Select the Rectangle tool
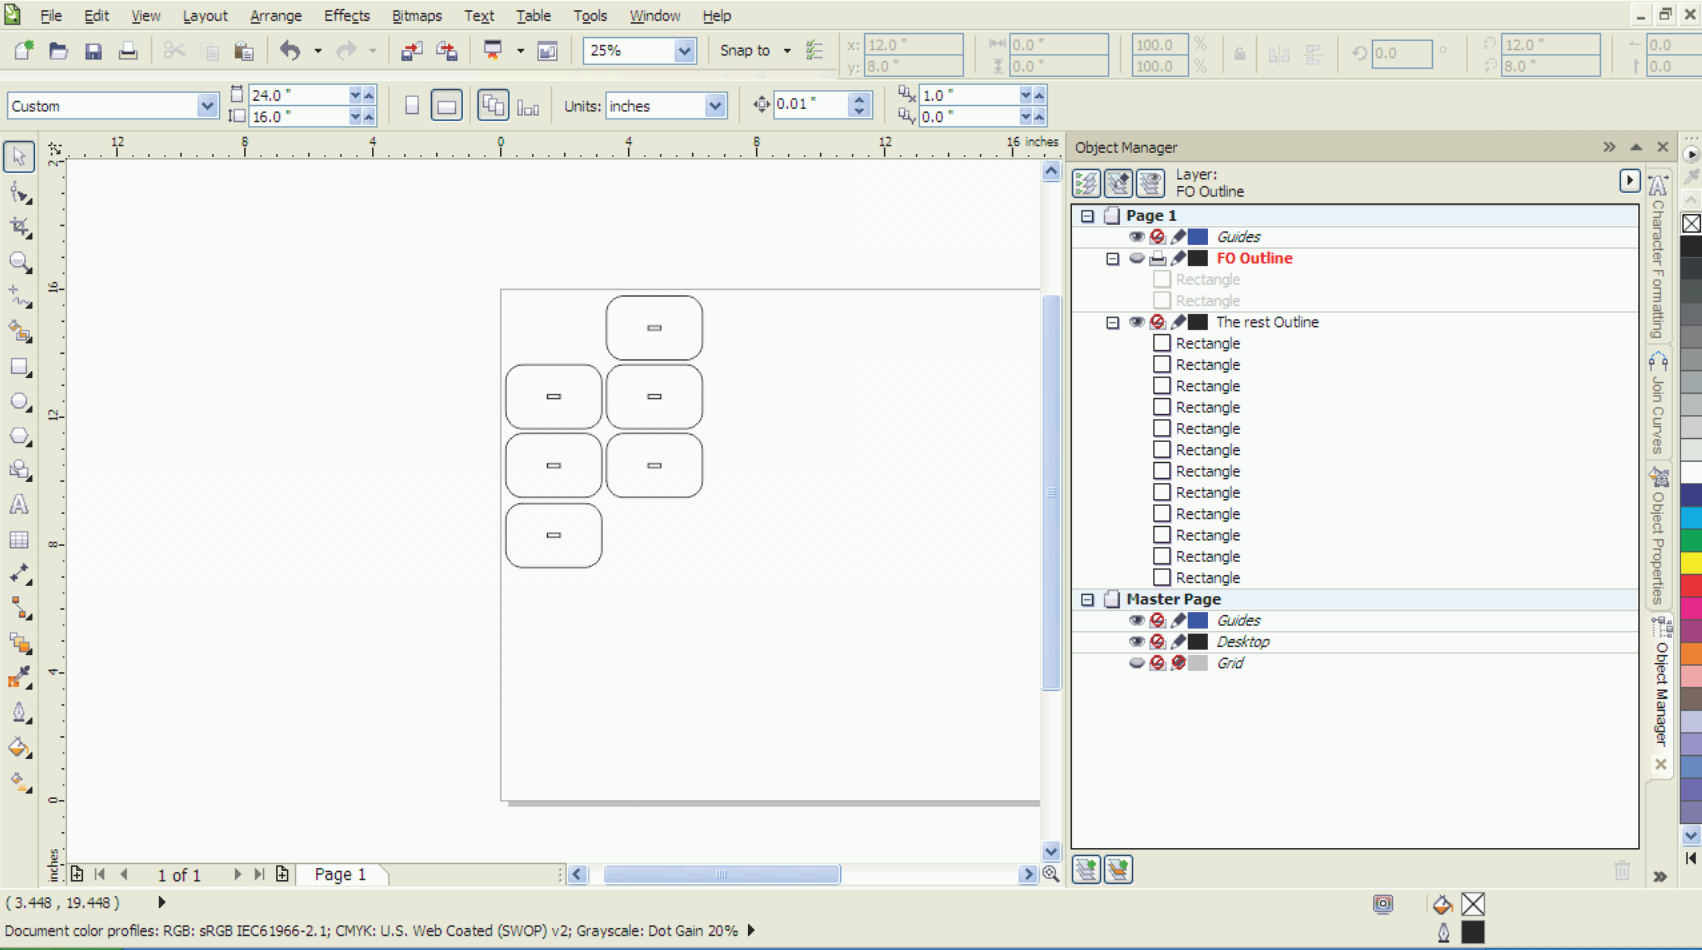1702x950 pixels. click(x=19, y=367)
